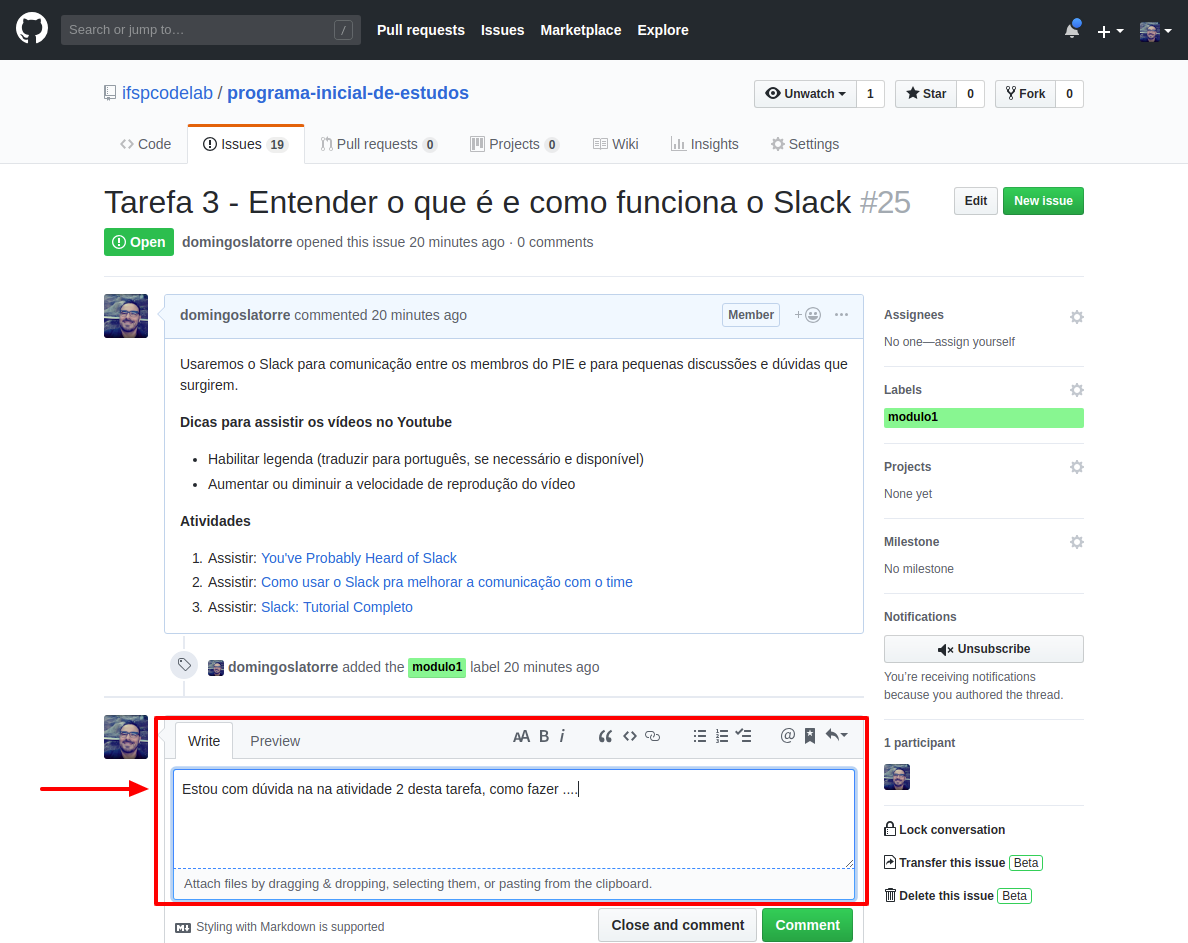Switch to the Settings tab
The image size is (1188, 943).
(805, 144)
